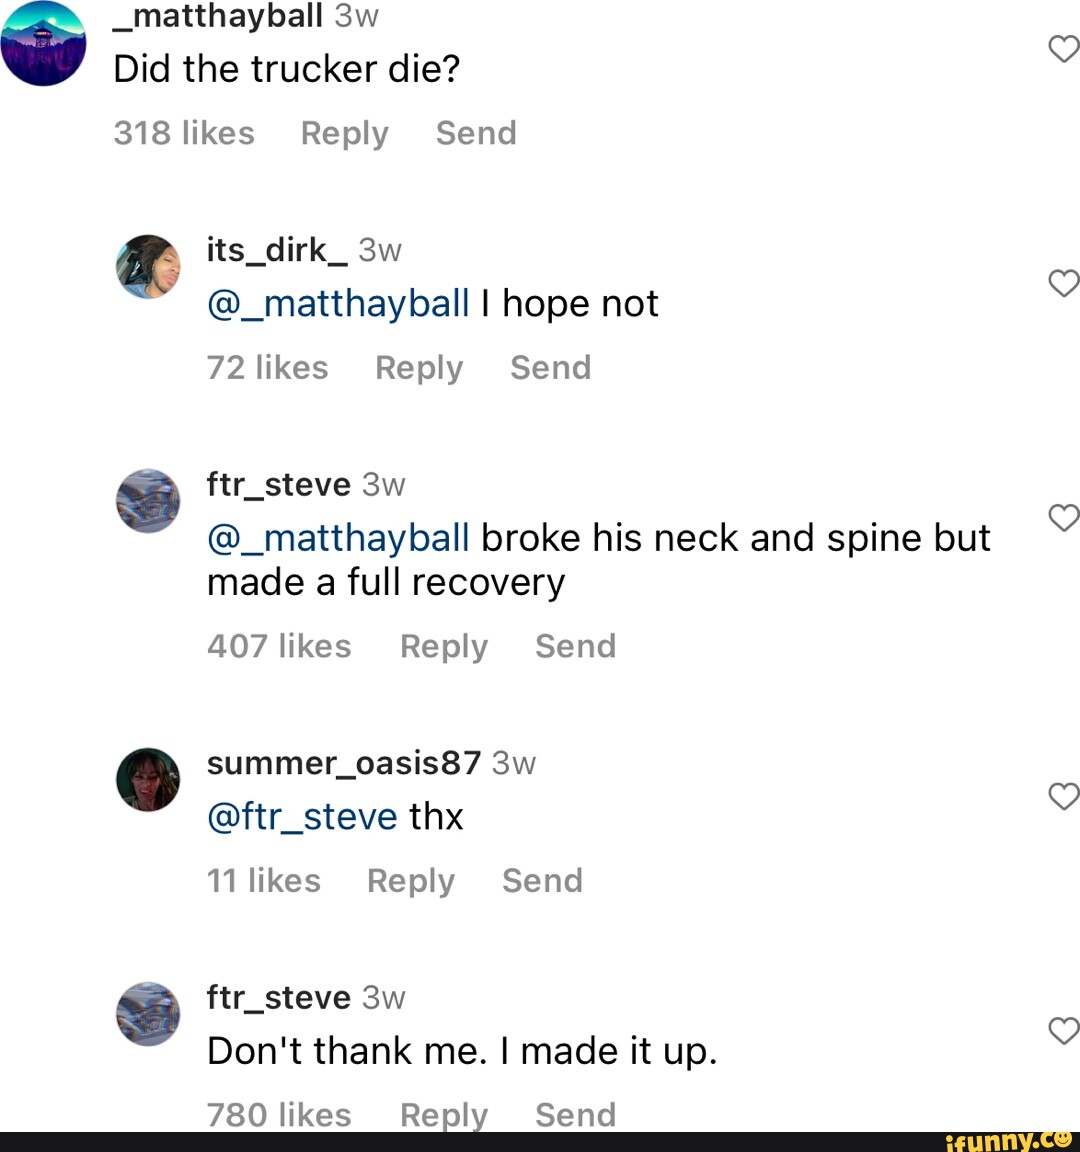The width and height of the screenshot is (1080, 1152).
Task: Open summer_oasis87's avatar
Action: click(x=149, y=779)
